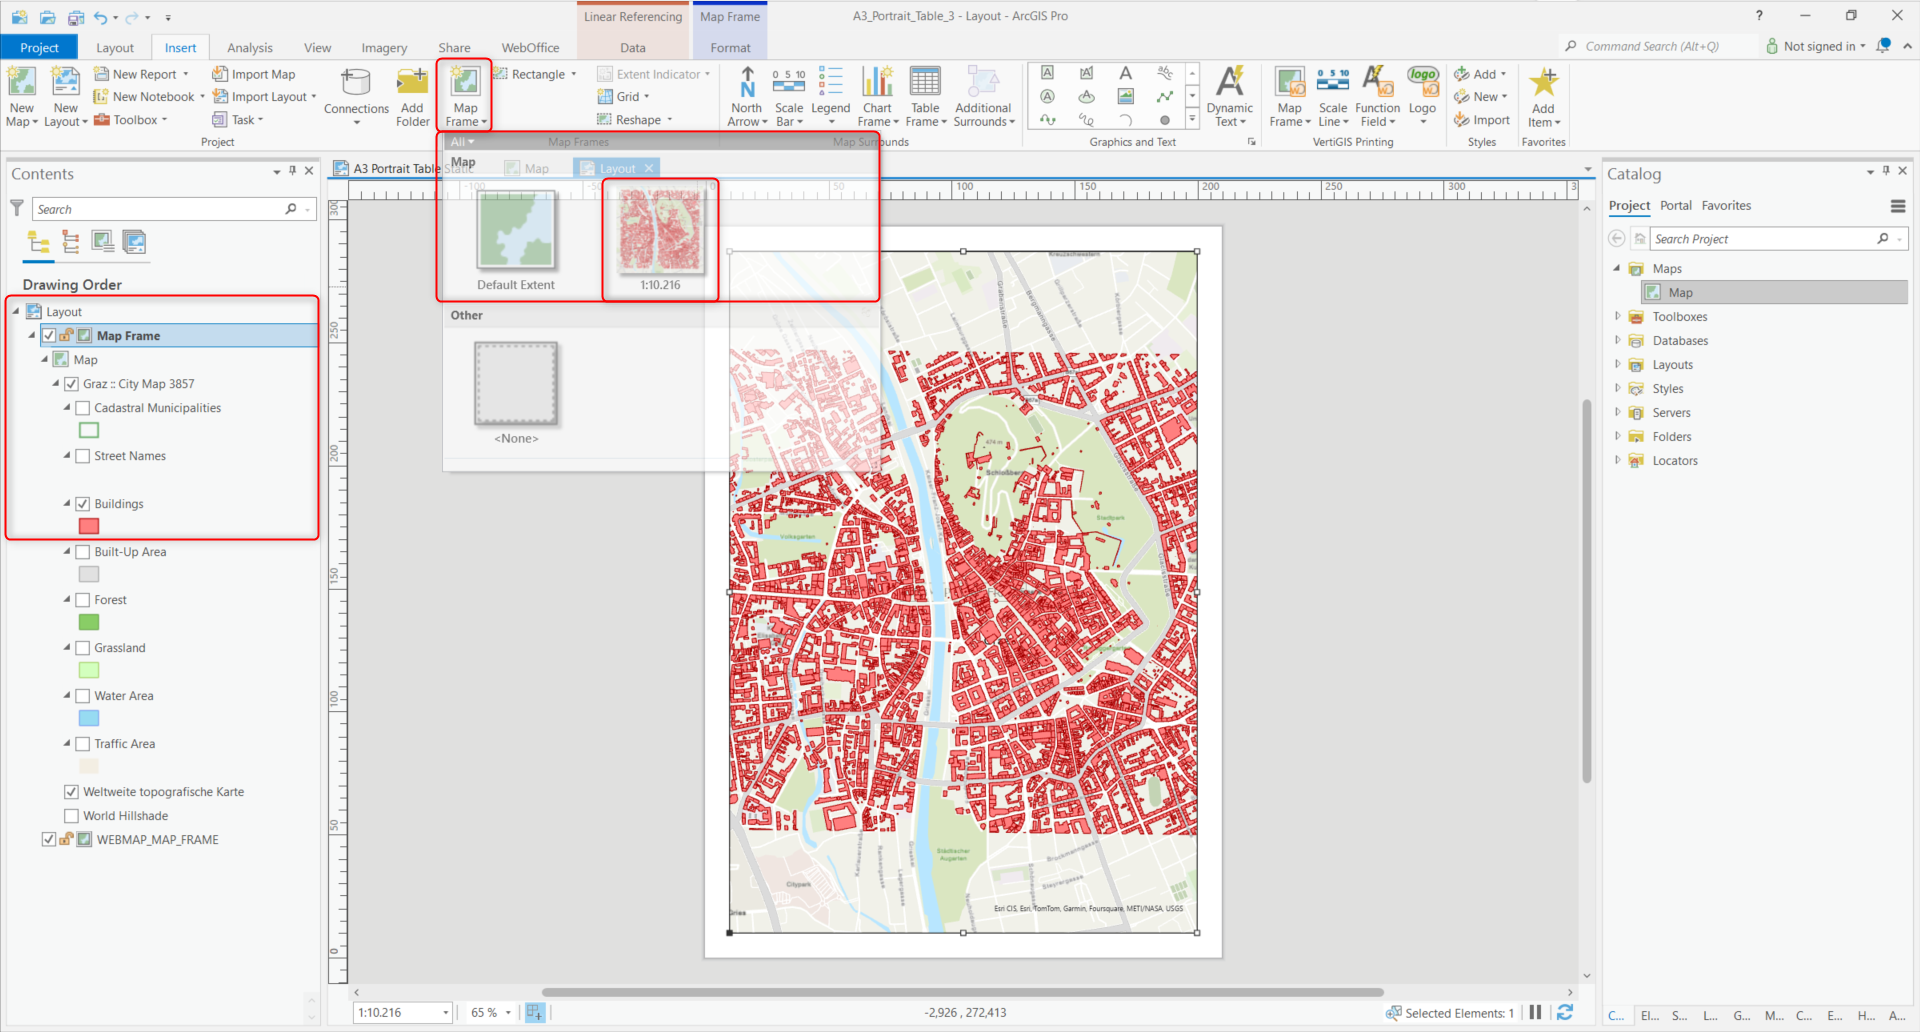Viewport: 1920px width, 1032px height.
Task: Insert Dynamic Text
Action: (x=1229, y=95)
